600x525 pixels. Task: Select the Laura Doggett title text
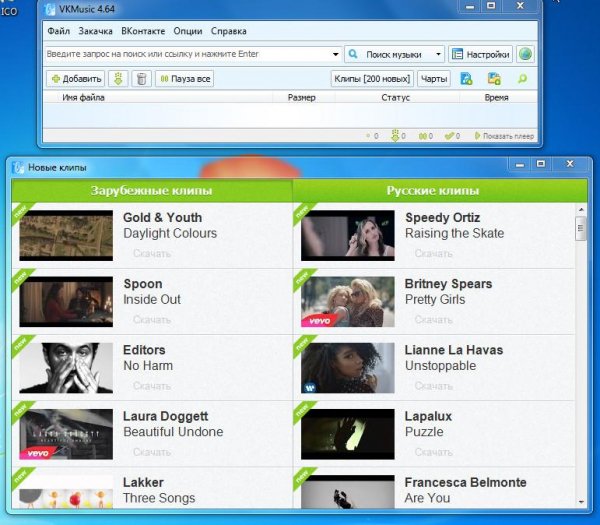point(166,416)
